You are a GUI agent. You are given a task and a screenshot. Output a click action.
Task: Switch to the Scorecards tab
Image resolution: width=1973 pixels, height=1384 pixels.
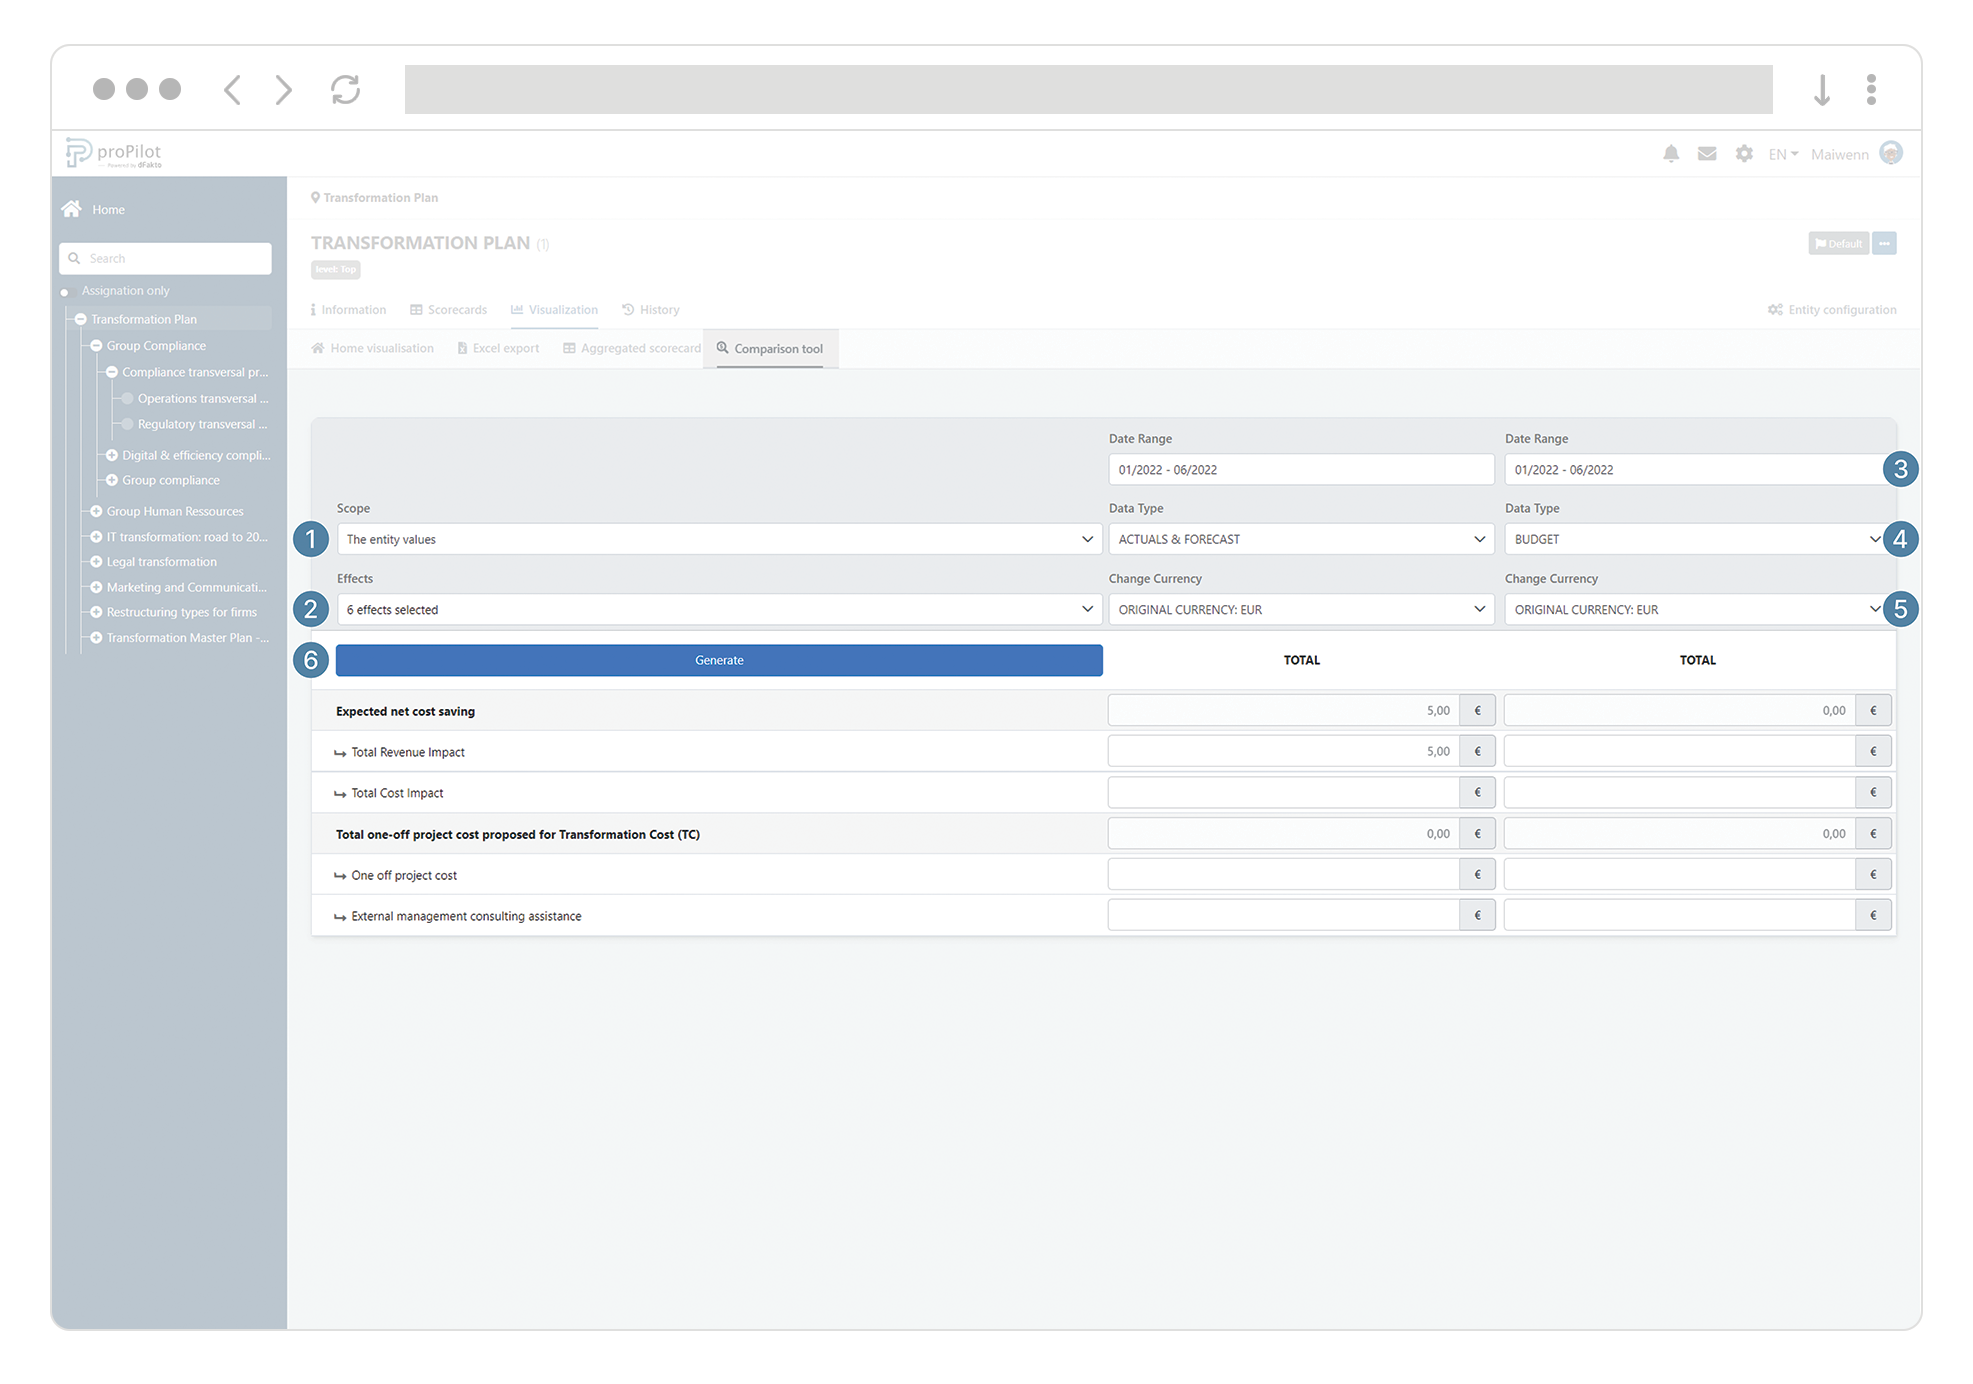[448, 310]
